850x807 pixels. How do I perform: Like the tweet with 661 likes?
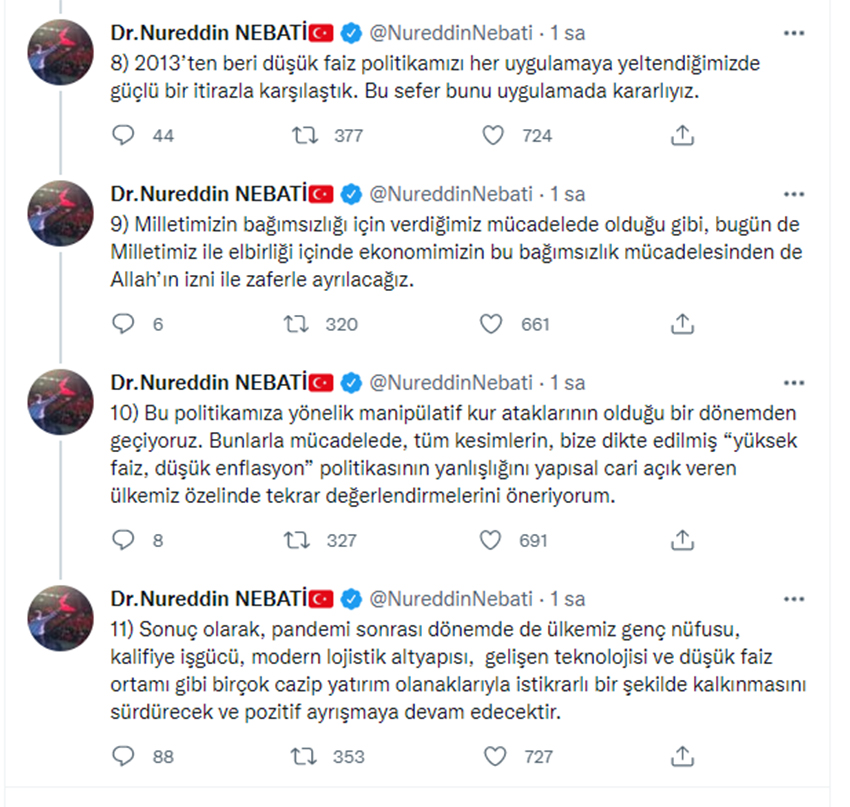(491, 324)
